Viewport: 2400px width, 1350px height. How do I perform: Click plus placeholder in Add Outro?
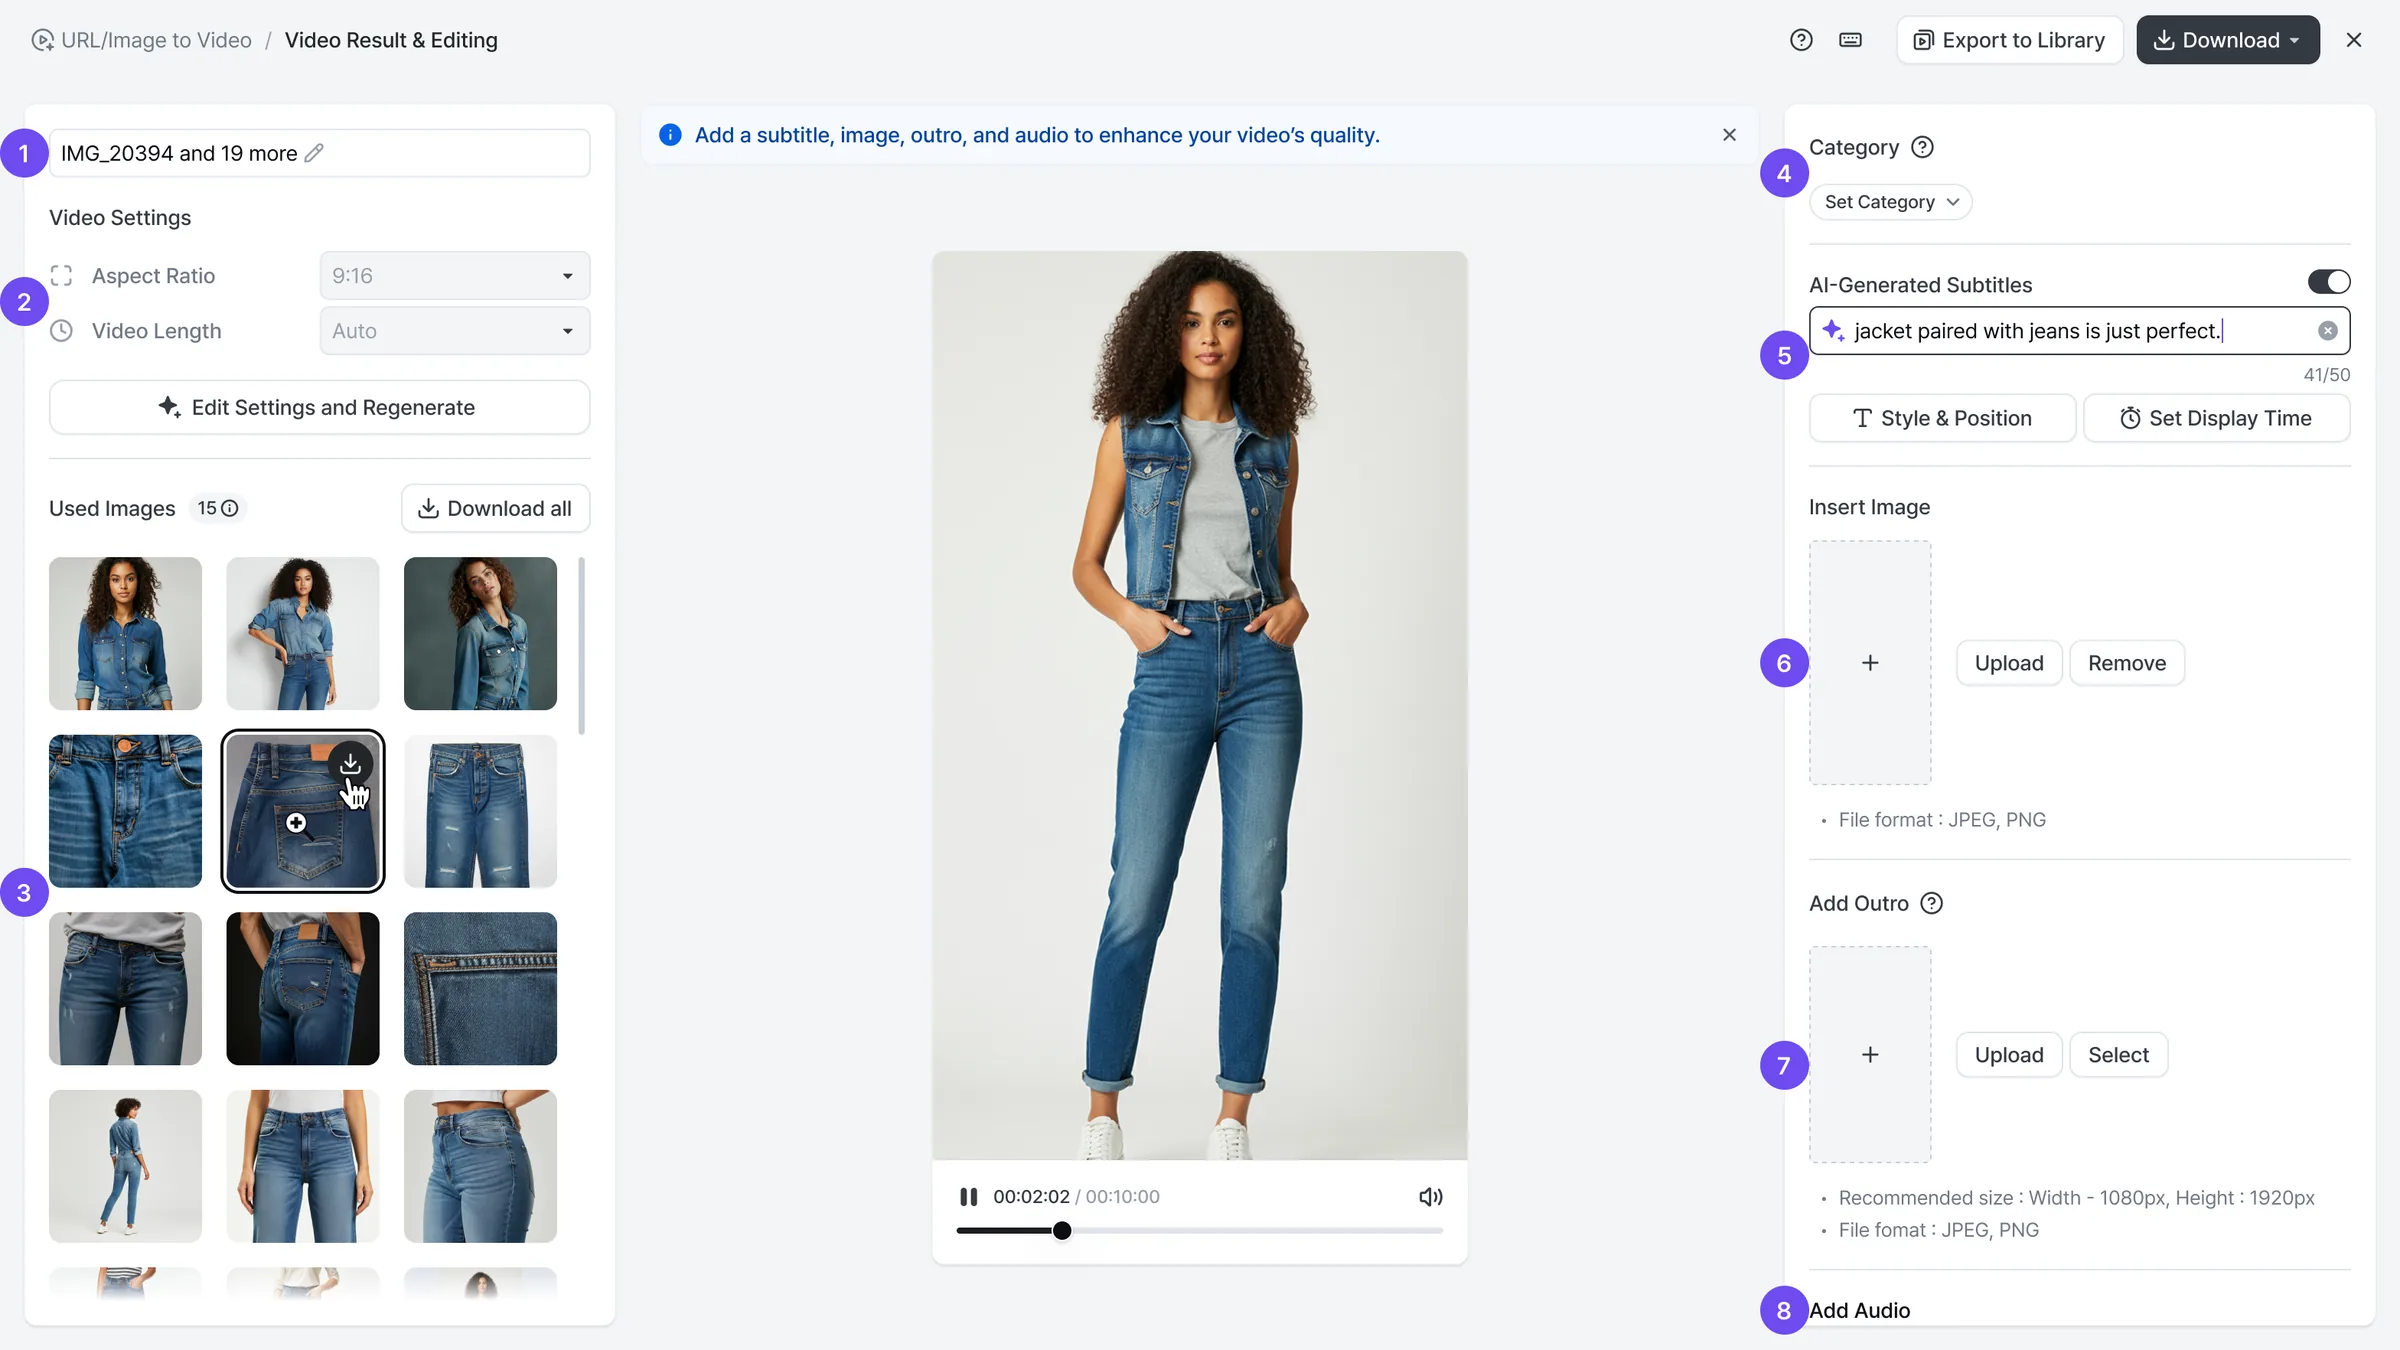tap(1870, 1055)
